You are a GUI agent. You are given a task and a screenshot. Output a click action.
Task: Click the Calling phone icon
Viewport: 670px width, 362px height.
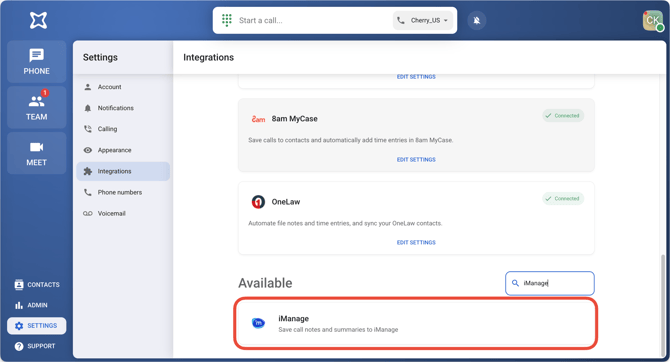coord(88,129)
